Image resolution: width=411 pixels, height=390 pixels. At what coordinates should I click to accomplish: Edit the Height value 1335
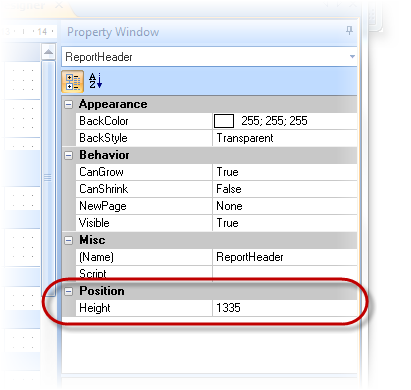tap(228, 308)
